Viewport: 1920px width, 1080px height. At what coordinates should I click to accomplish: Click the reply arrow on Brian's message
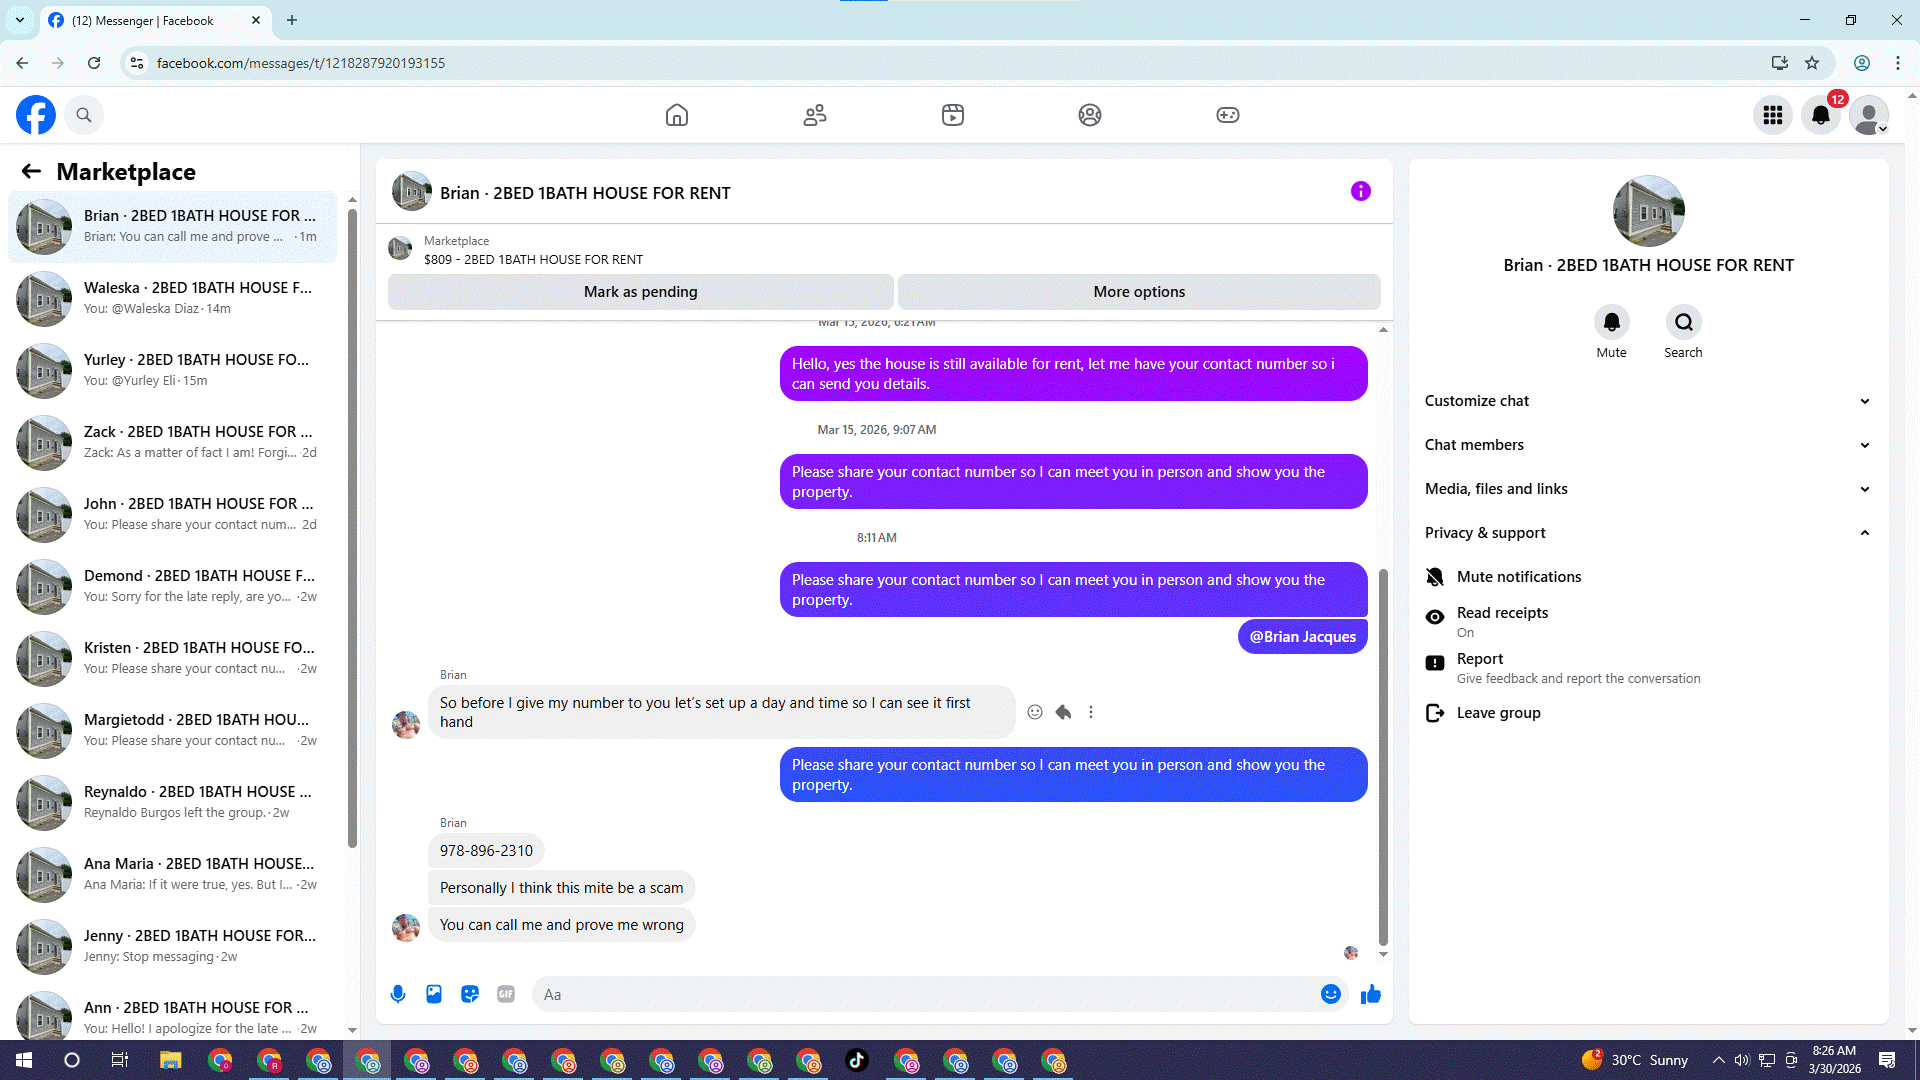tap(1063, 712)
